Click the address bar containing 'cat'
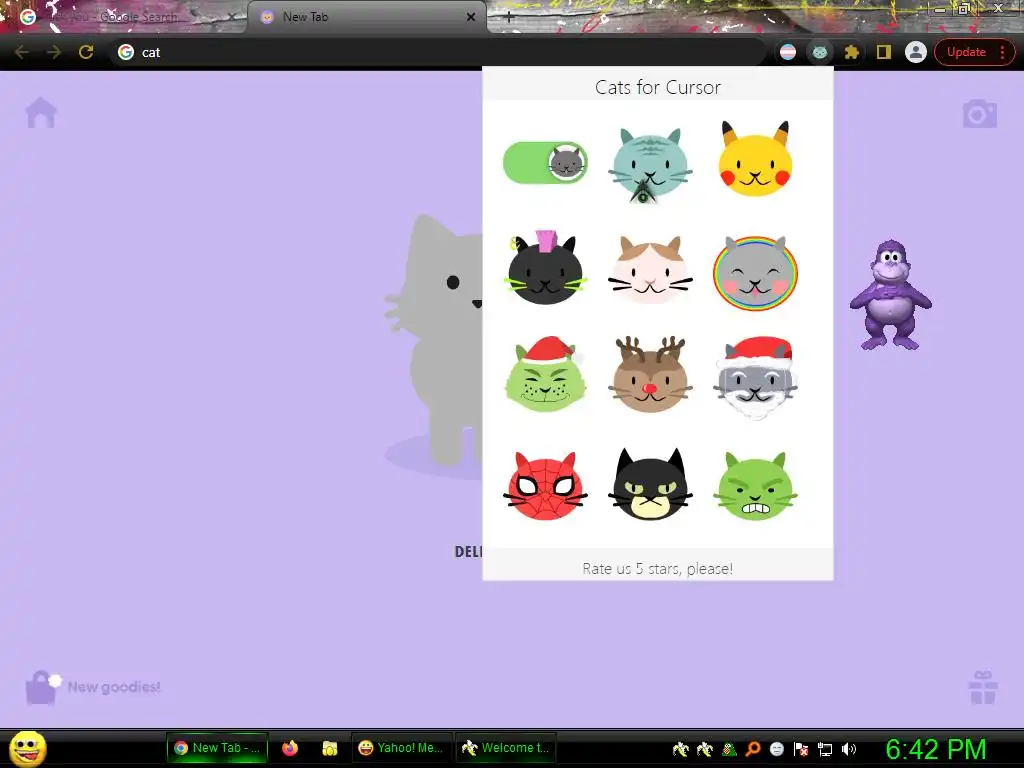 tap(439, 52)
